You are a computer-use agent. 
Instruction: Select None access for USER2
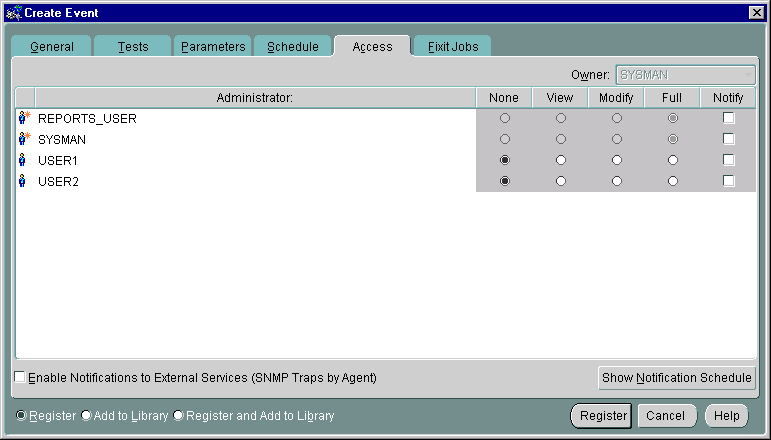pyautogui.click(x=504, y=181)
